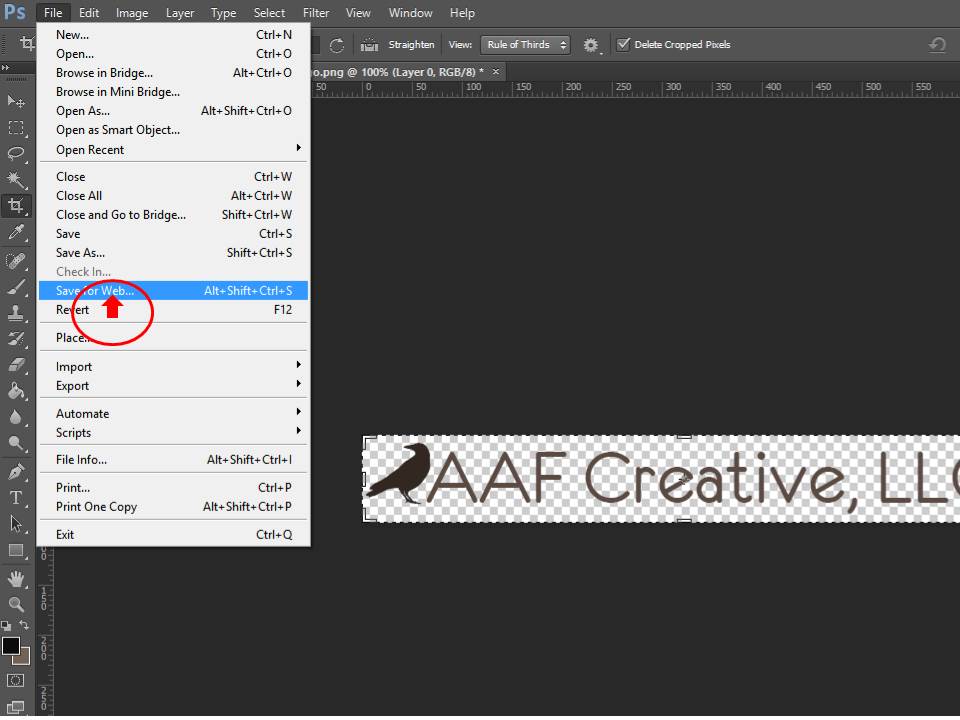Select the Rectangular Marquee tool
960x720 pixels.
pos(16,127)
